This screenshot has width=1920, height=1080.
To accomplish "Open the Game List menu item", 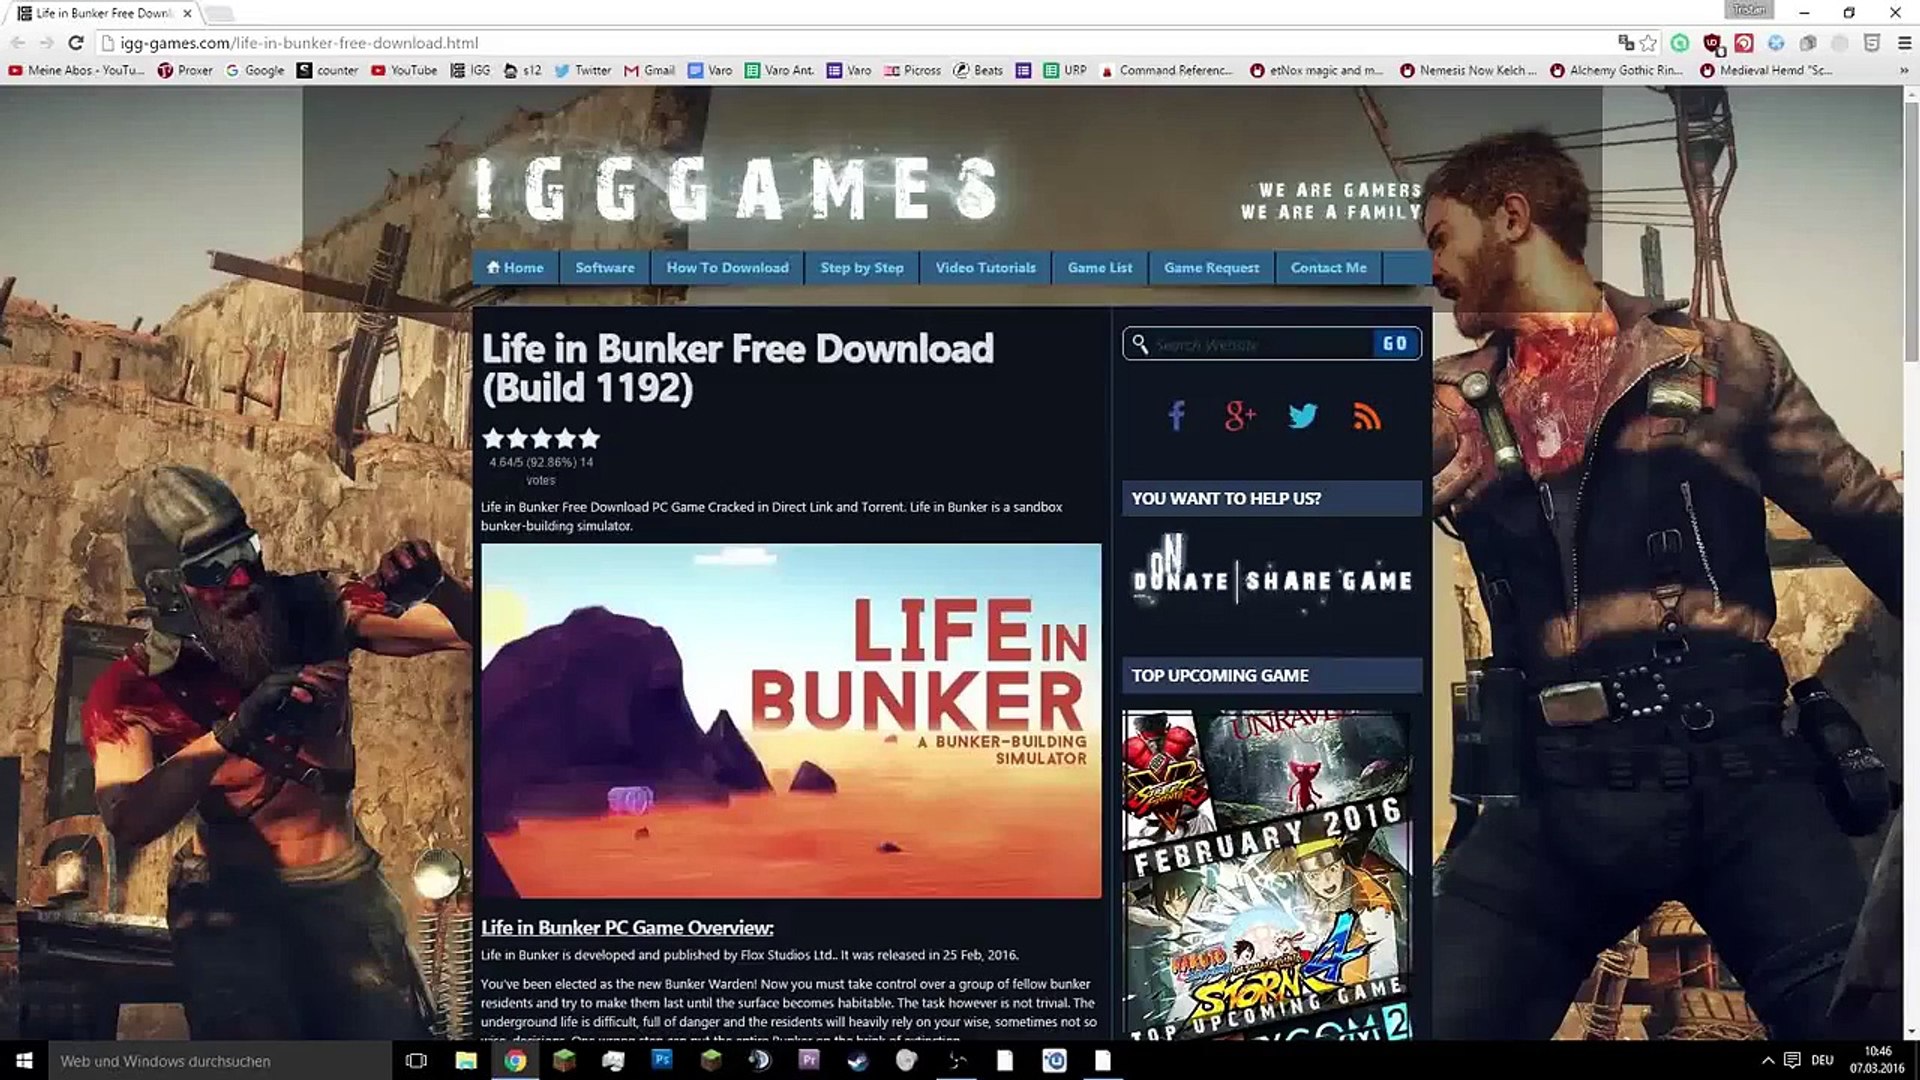I will click(1099, 267).
